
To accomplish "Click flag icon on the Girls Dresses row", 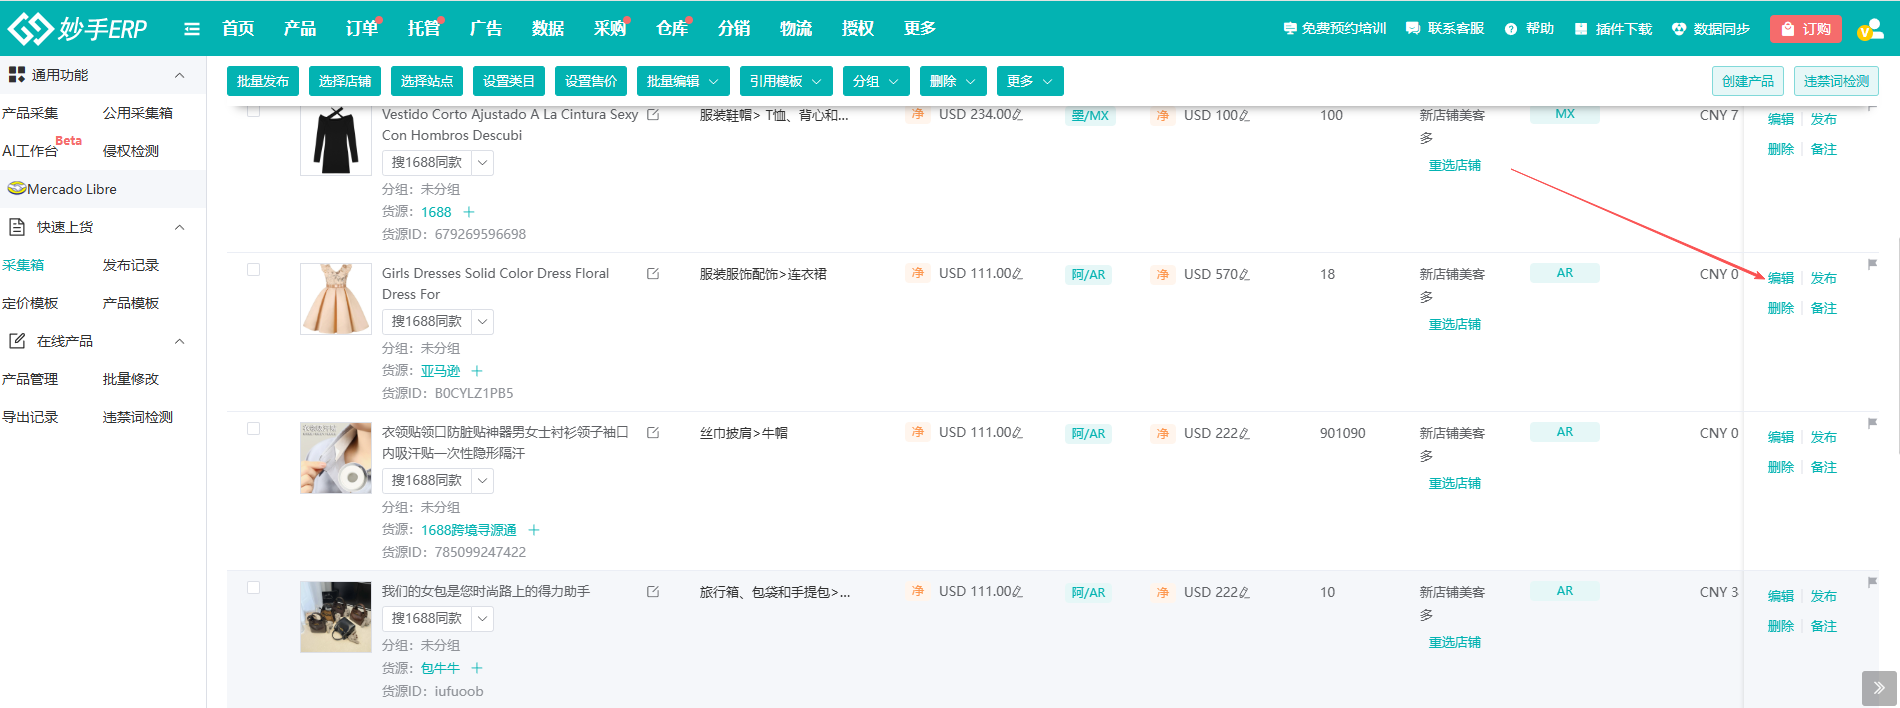I will pyautogui.click(x=1872, y=265).
